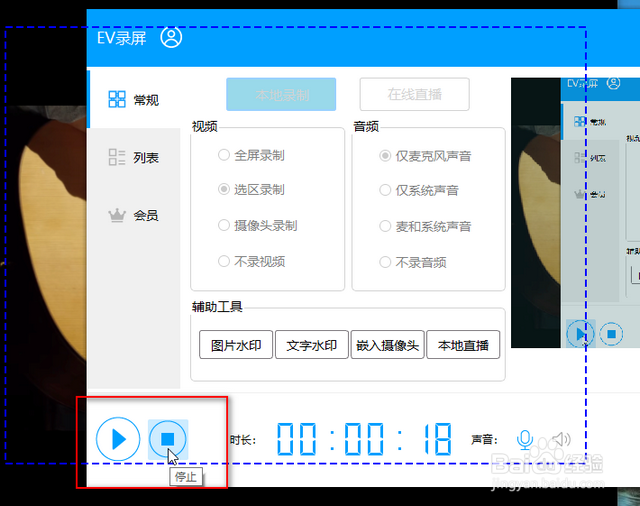This screenshot has width=640, height=506.
Task: Switch to 在线直播 mode
Action: 414,94
